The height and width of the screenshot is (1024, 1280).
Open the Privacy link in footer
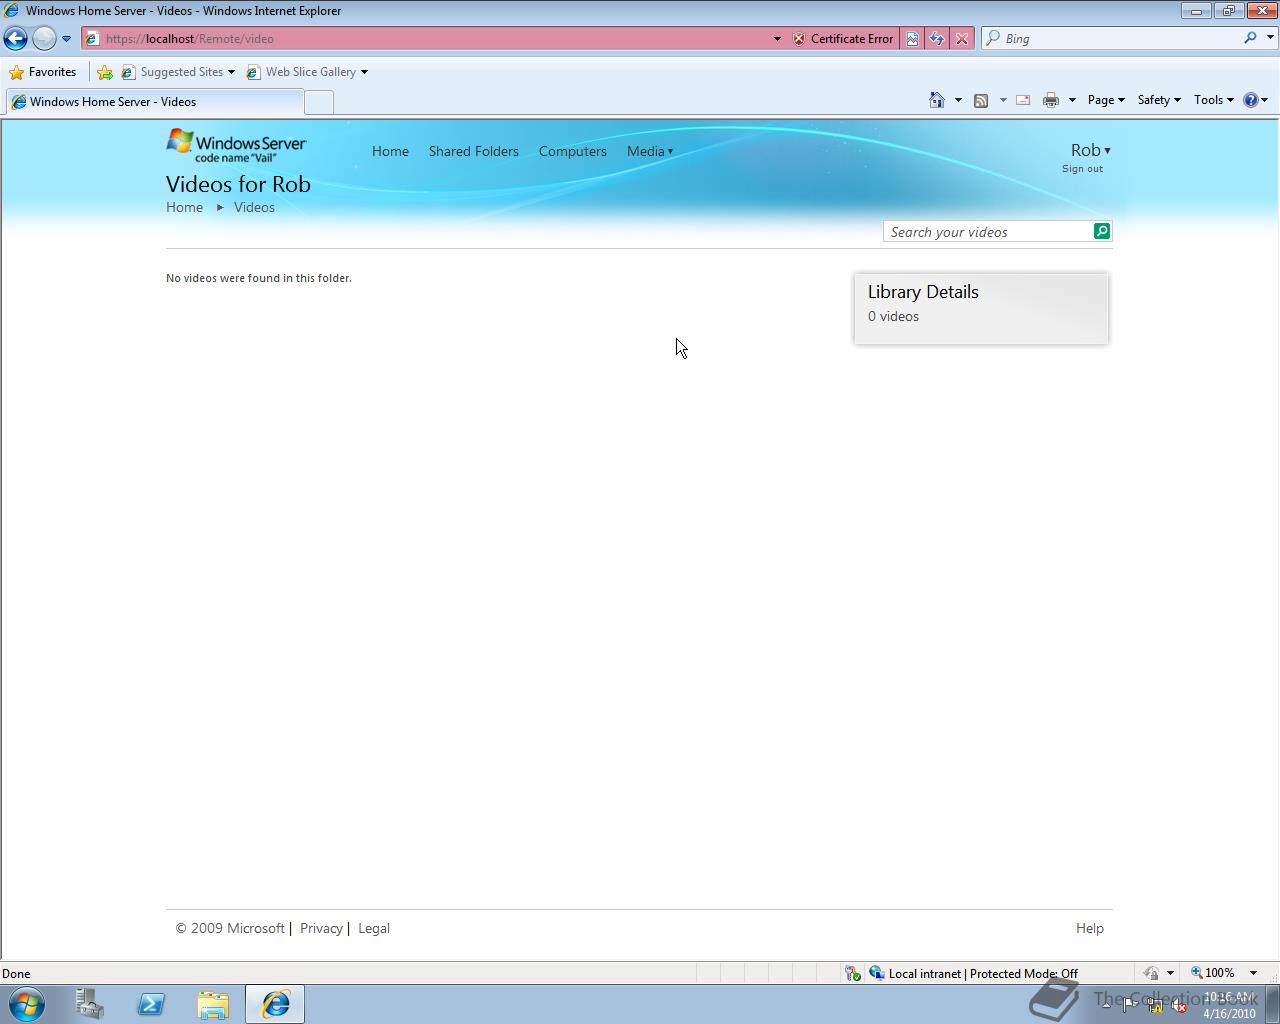point(321,928)
